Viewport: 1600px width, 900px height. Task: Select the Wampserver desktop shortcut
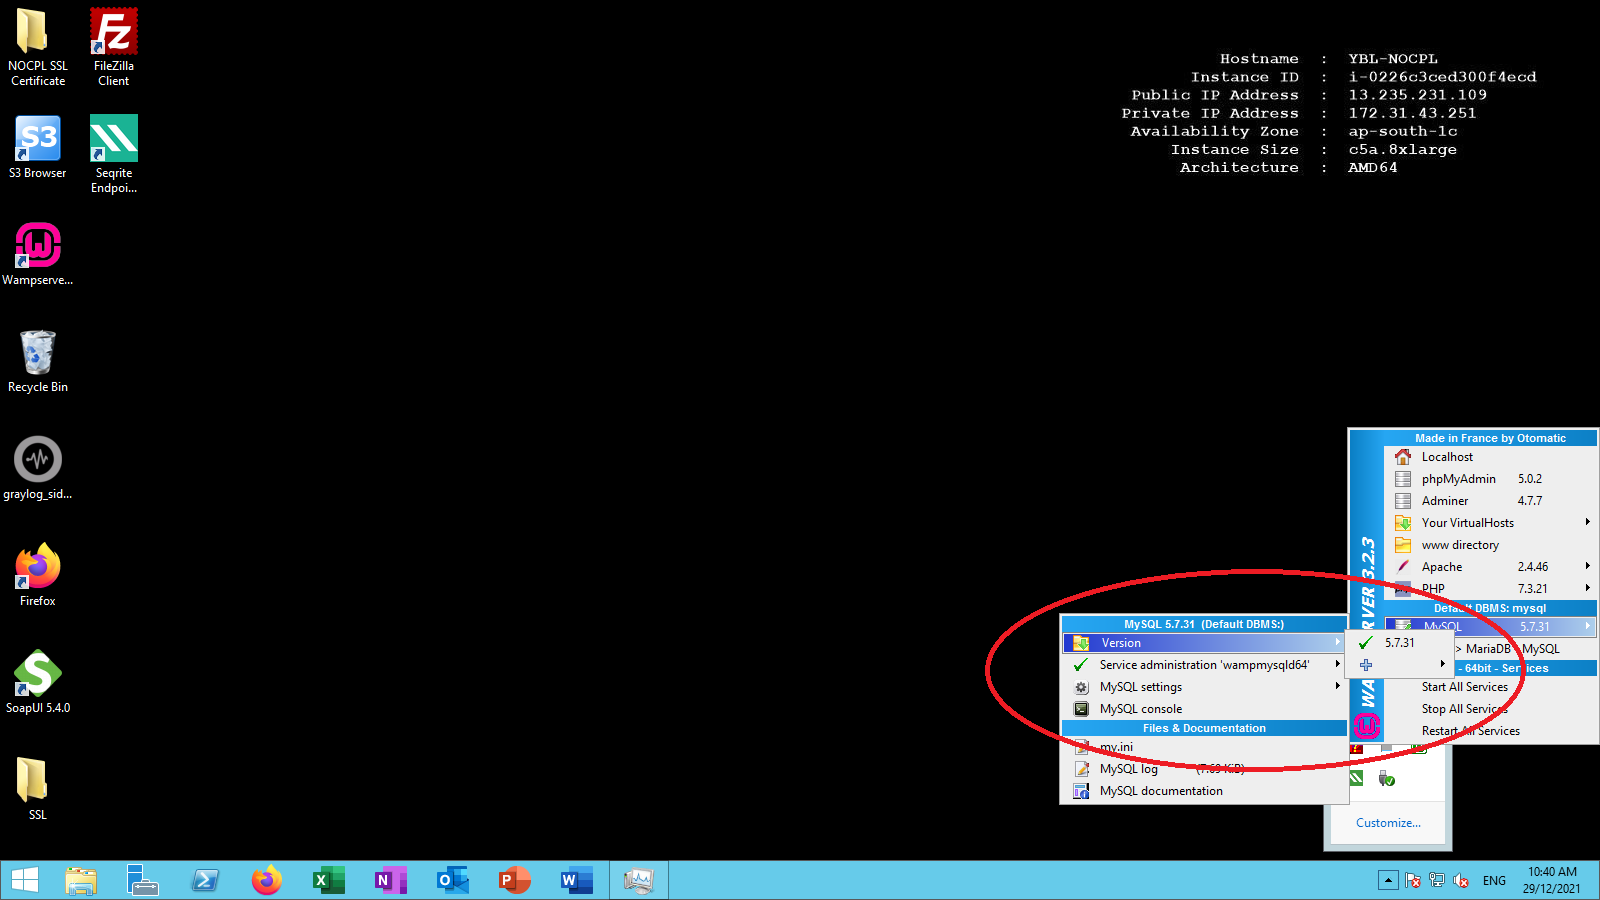click(x=37, y=254)
